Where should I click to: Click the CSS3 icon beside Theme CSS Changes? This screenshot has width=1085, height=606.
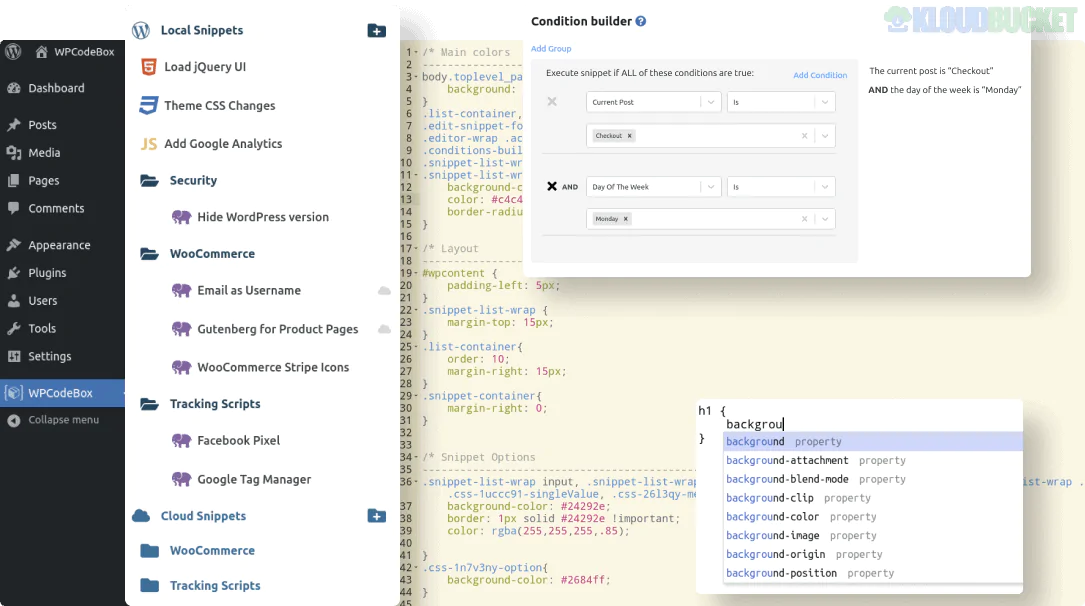148,105
